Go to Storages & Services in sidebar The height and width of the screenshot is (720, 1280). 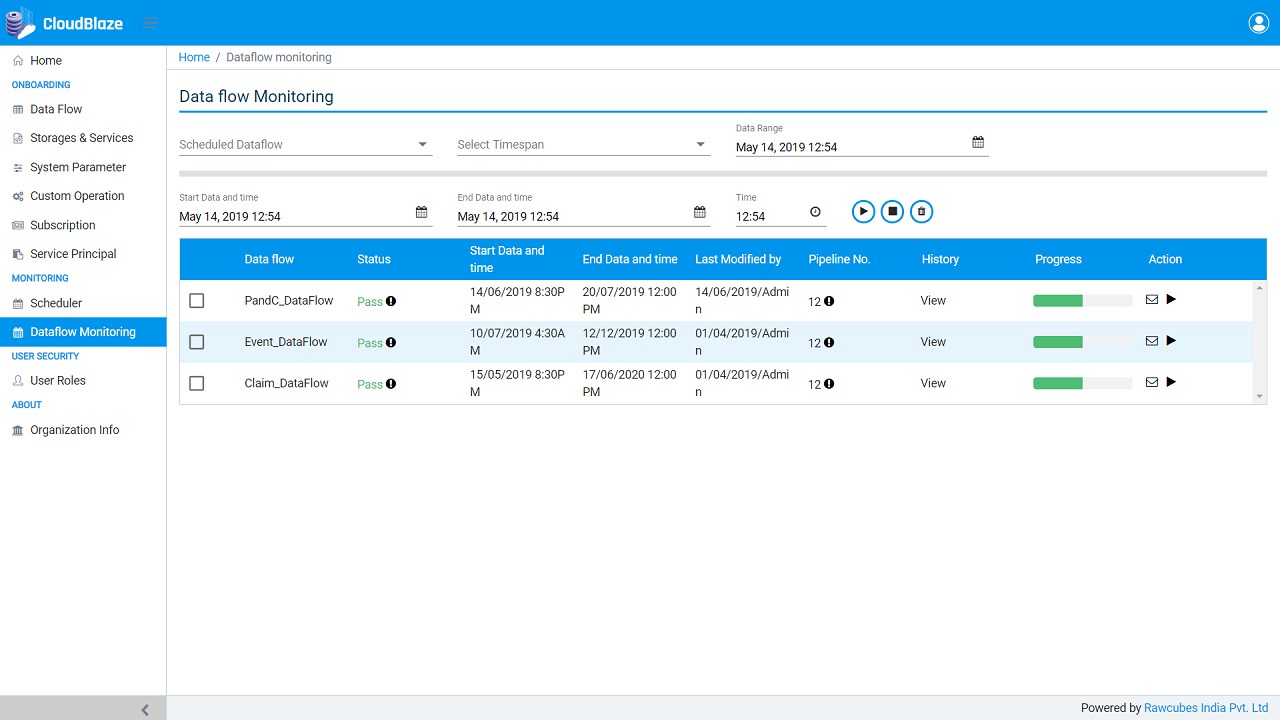(x=81, y=138)
